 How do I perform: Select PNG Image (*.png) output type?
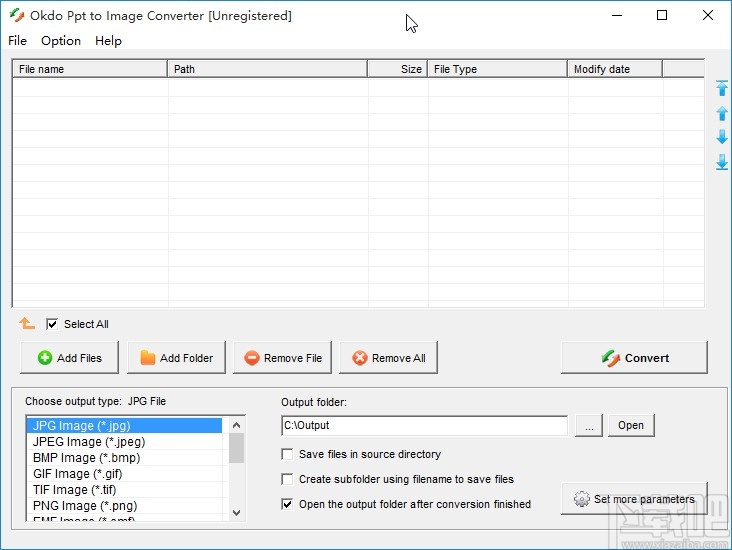tap(124, 506)
